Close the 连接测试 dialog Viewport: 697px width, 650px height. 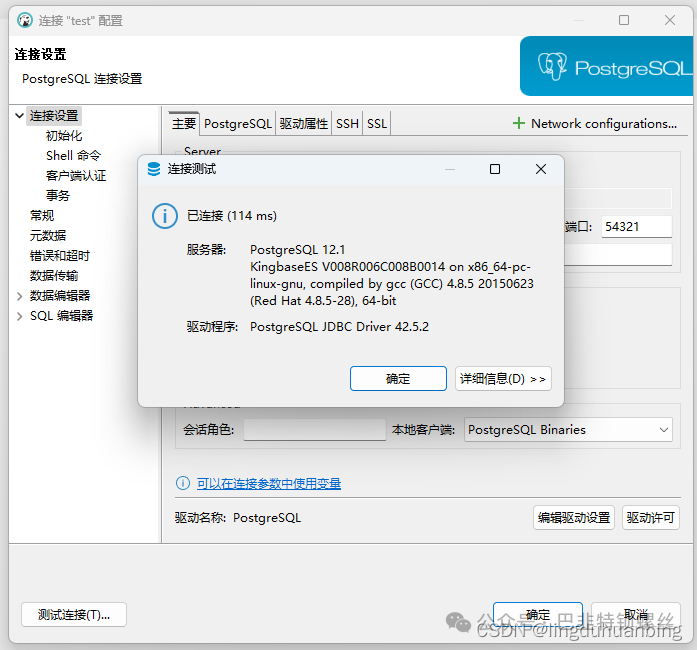[541, 169]
